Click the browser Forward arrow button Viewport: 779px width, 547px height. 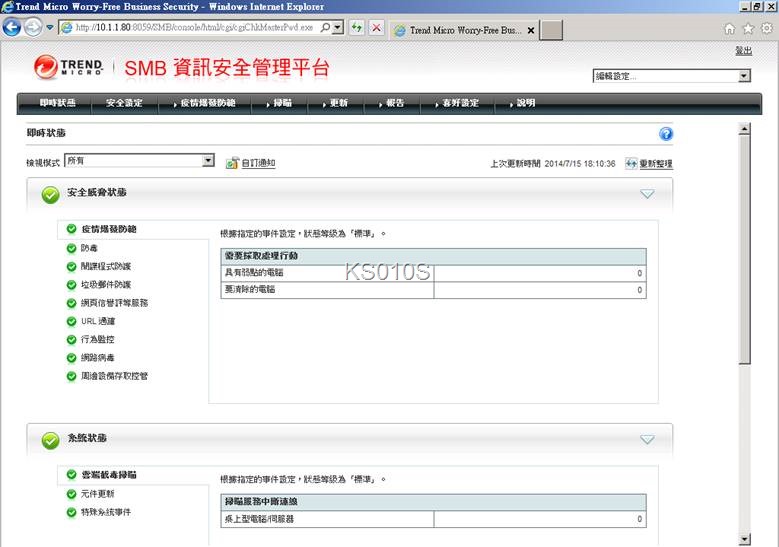point(33,27)
